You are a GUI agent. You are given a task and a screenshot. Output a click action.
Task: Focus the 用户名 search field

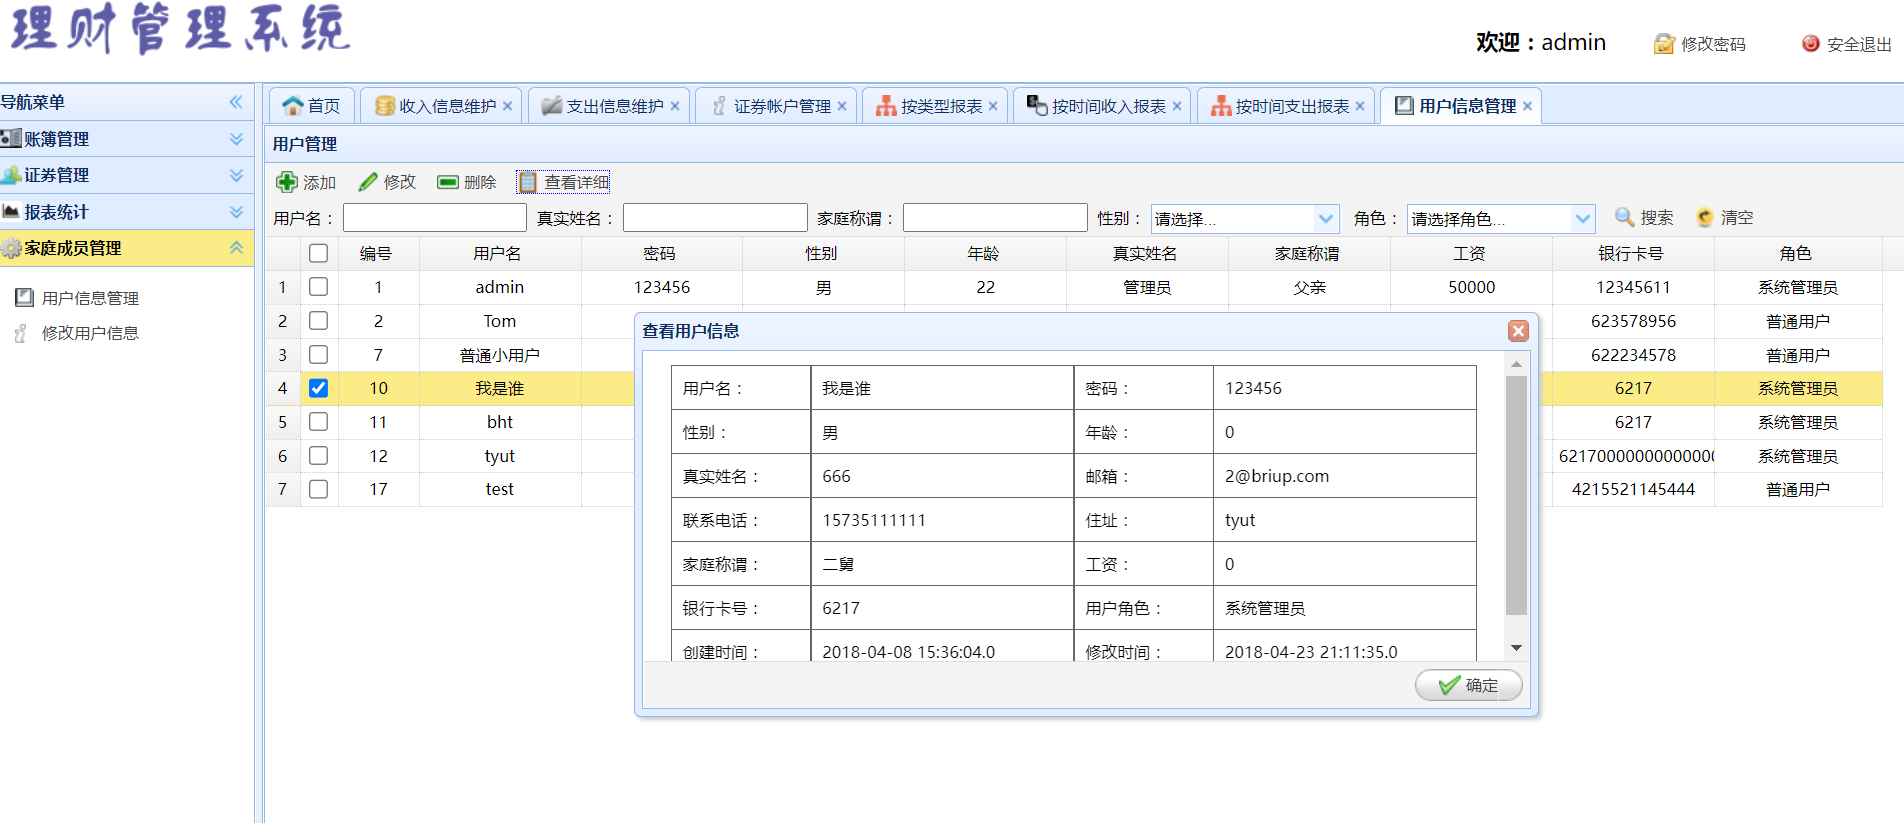point(434,218)
